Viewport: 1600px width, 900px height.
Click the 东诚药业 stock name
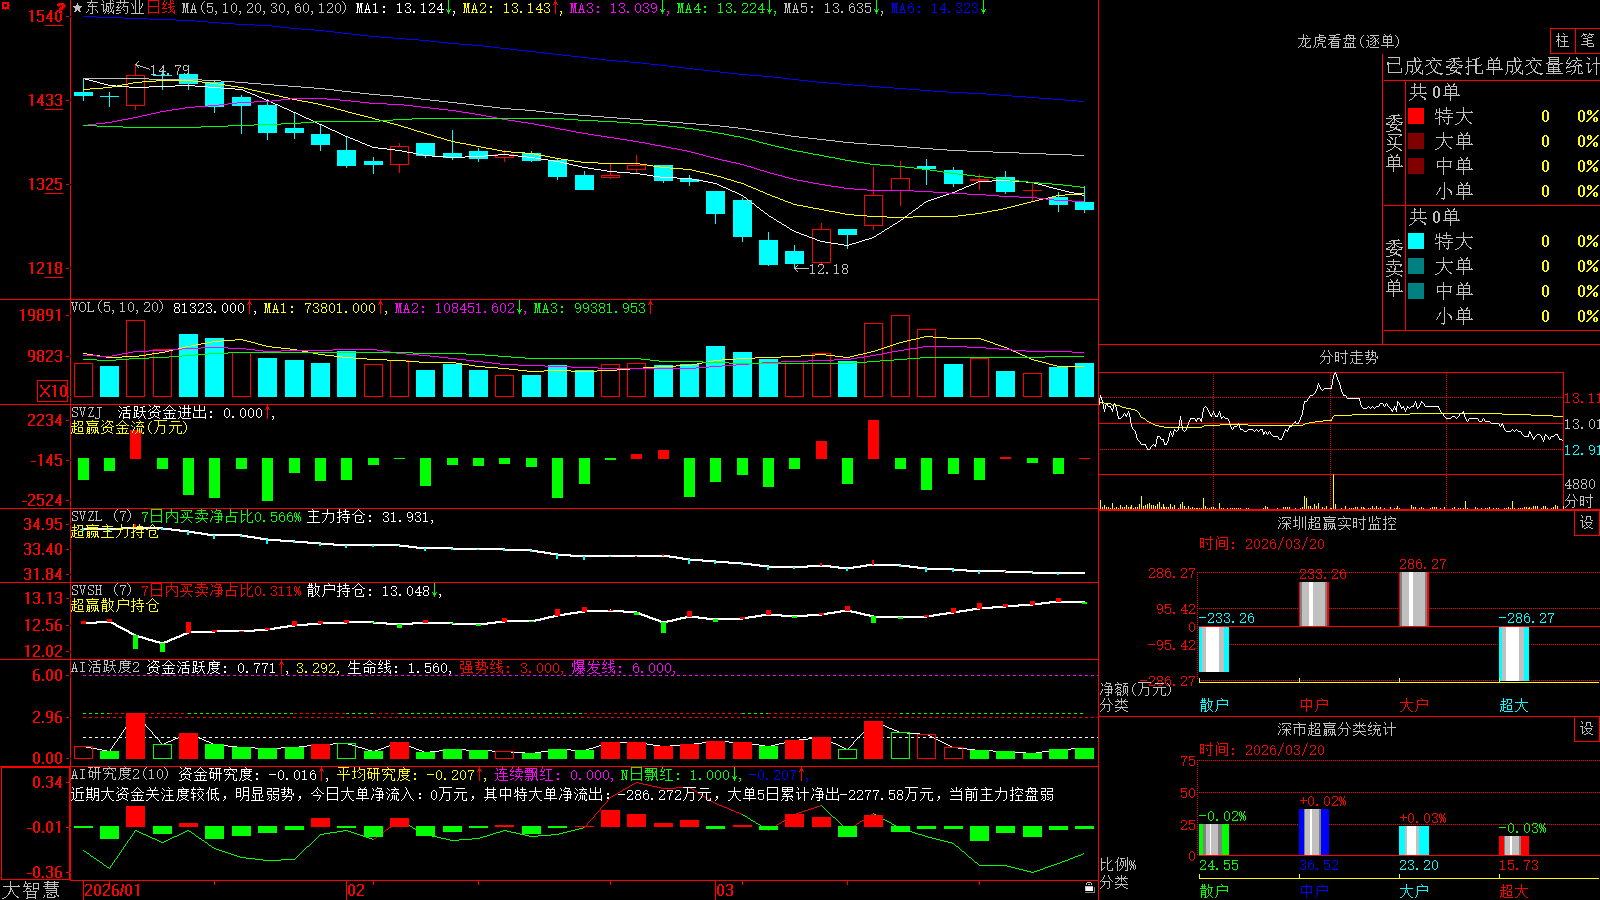point(115,8)
